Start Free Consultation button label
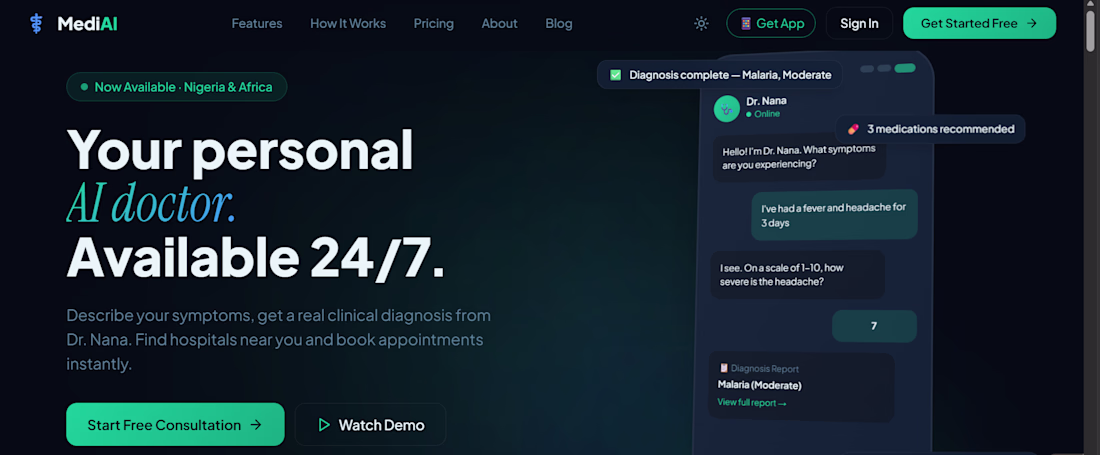This screenshot has width=1100, height=455. 164,425
